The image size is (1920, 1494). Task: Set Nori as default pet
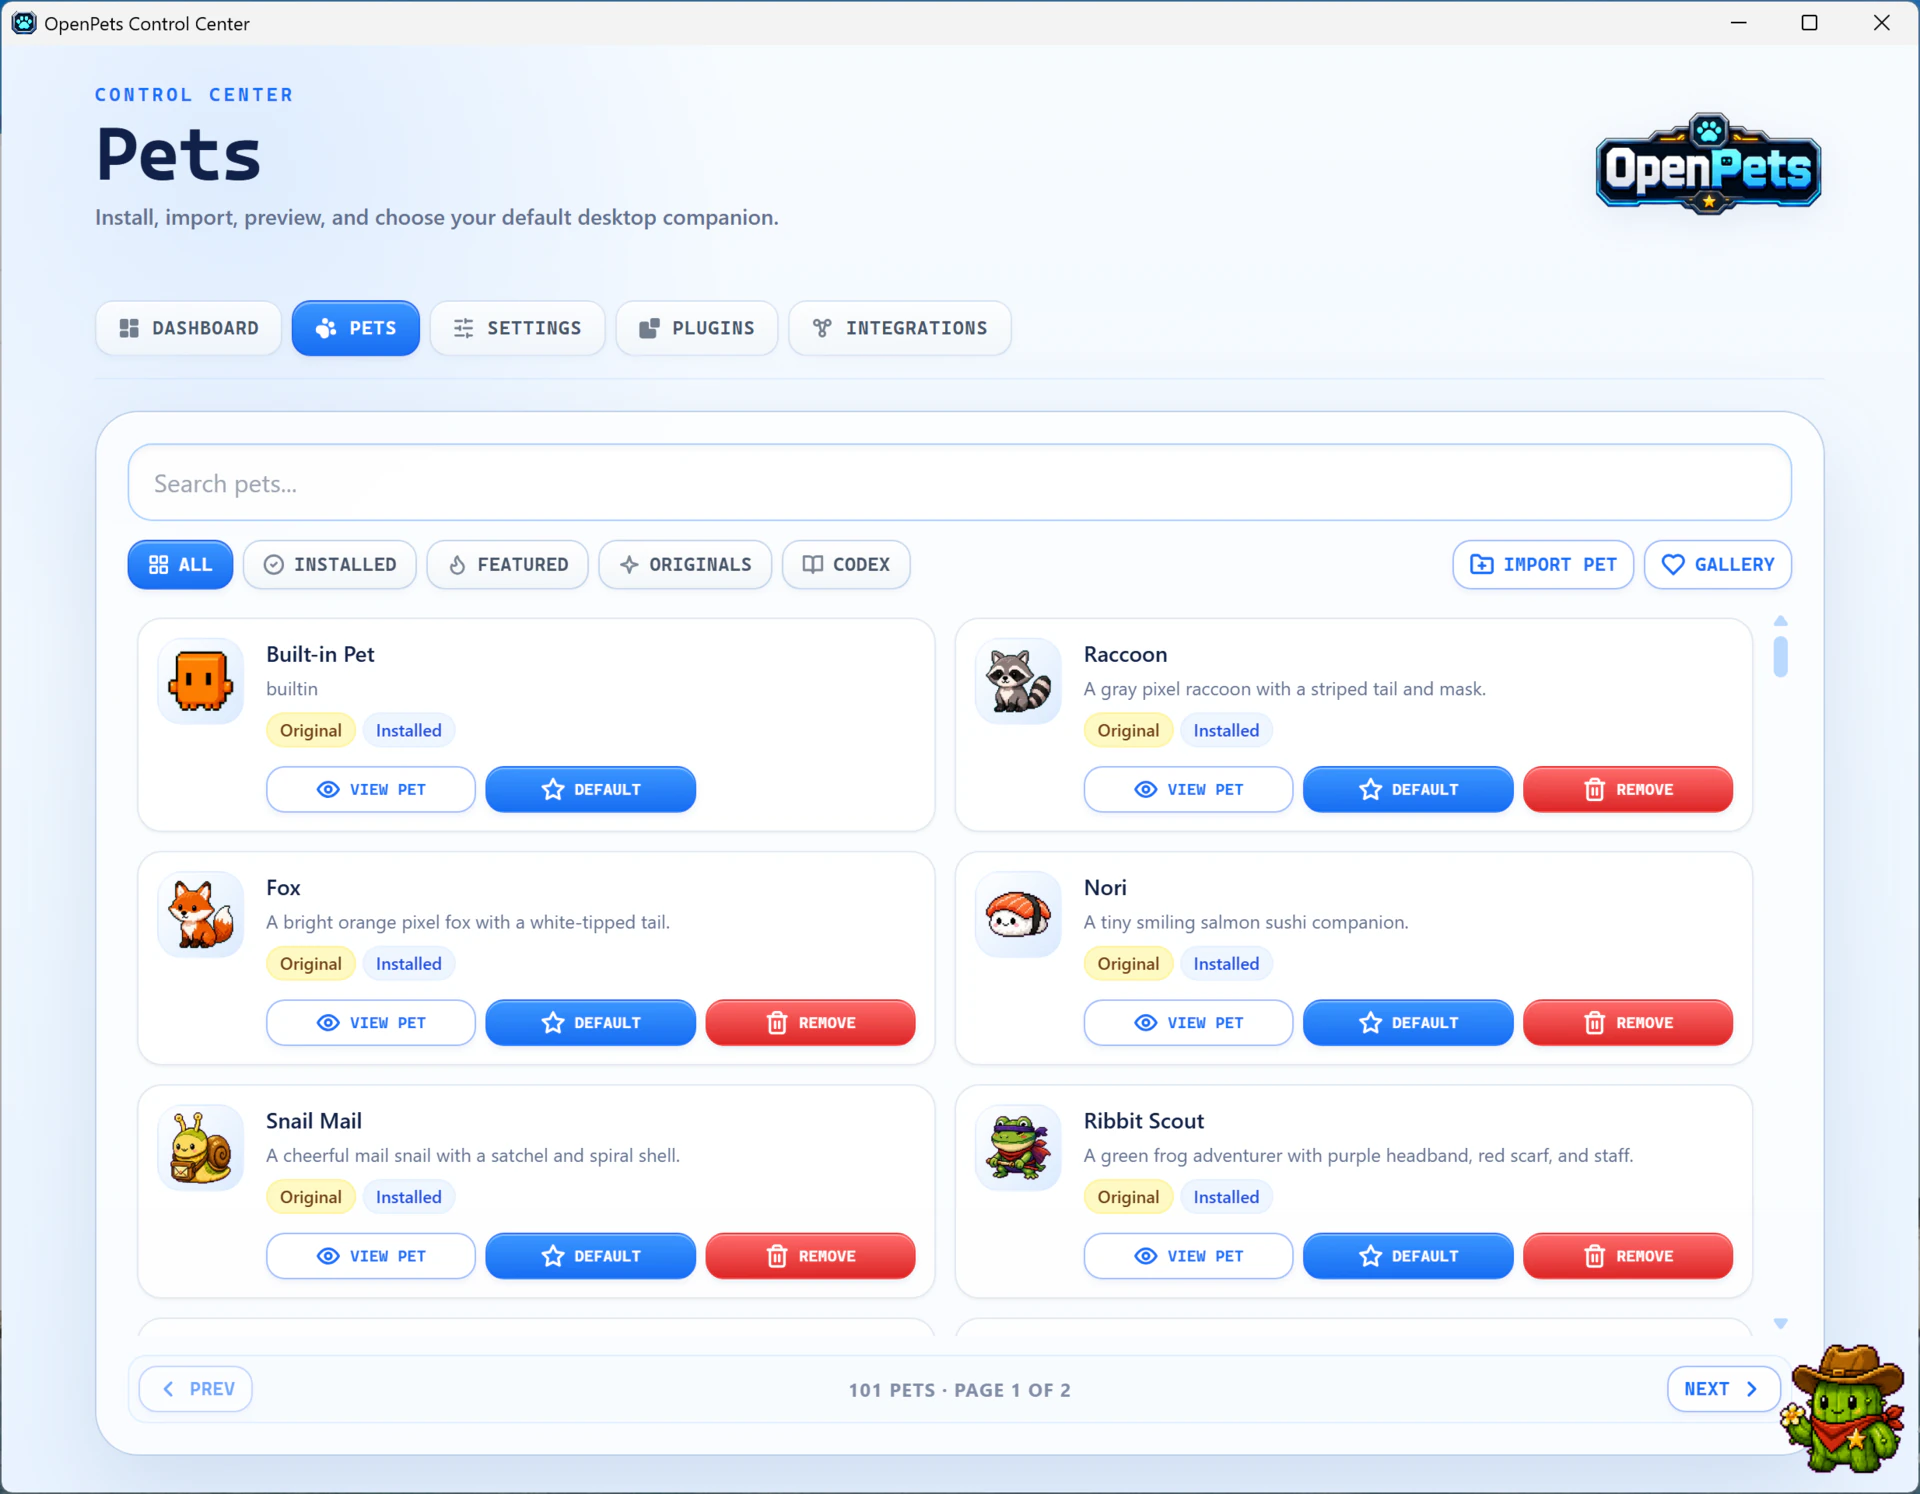tap(1408, 1022)
